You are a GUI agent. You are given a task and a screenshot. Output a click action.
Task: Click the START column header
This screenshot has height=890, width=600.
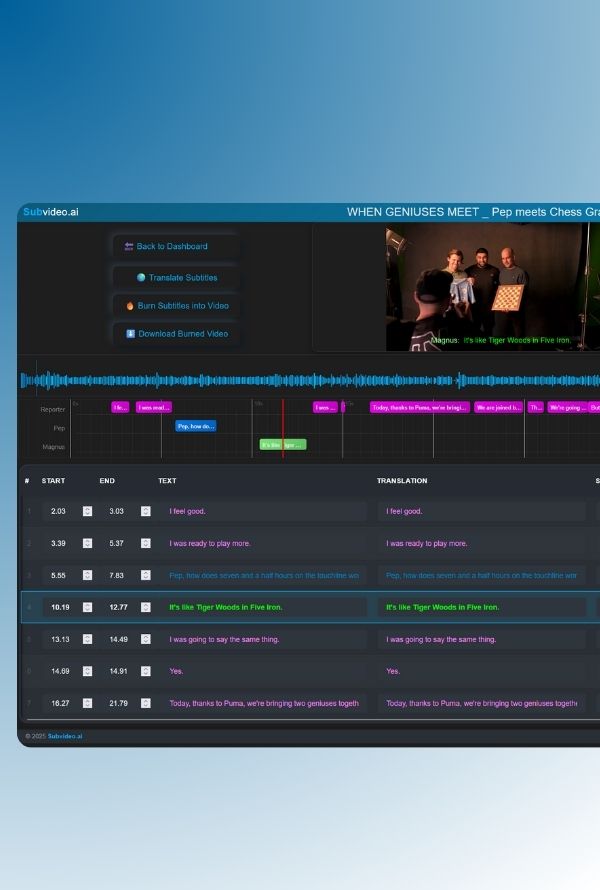53,481
